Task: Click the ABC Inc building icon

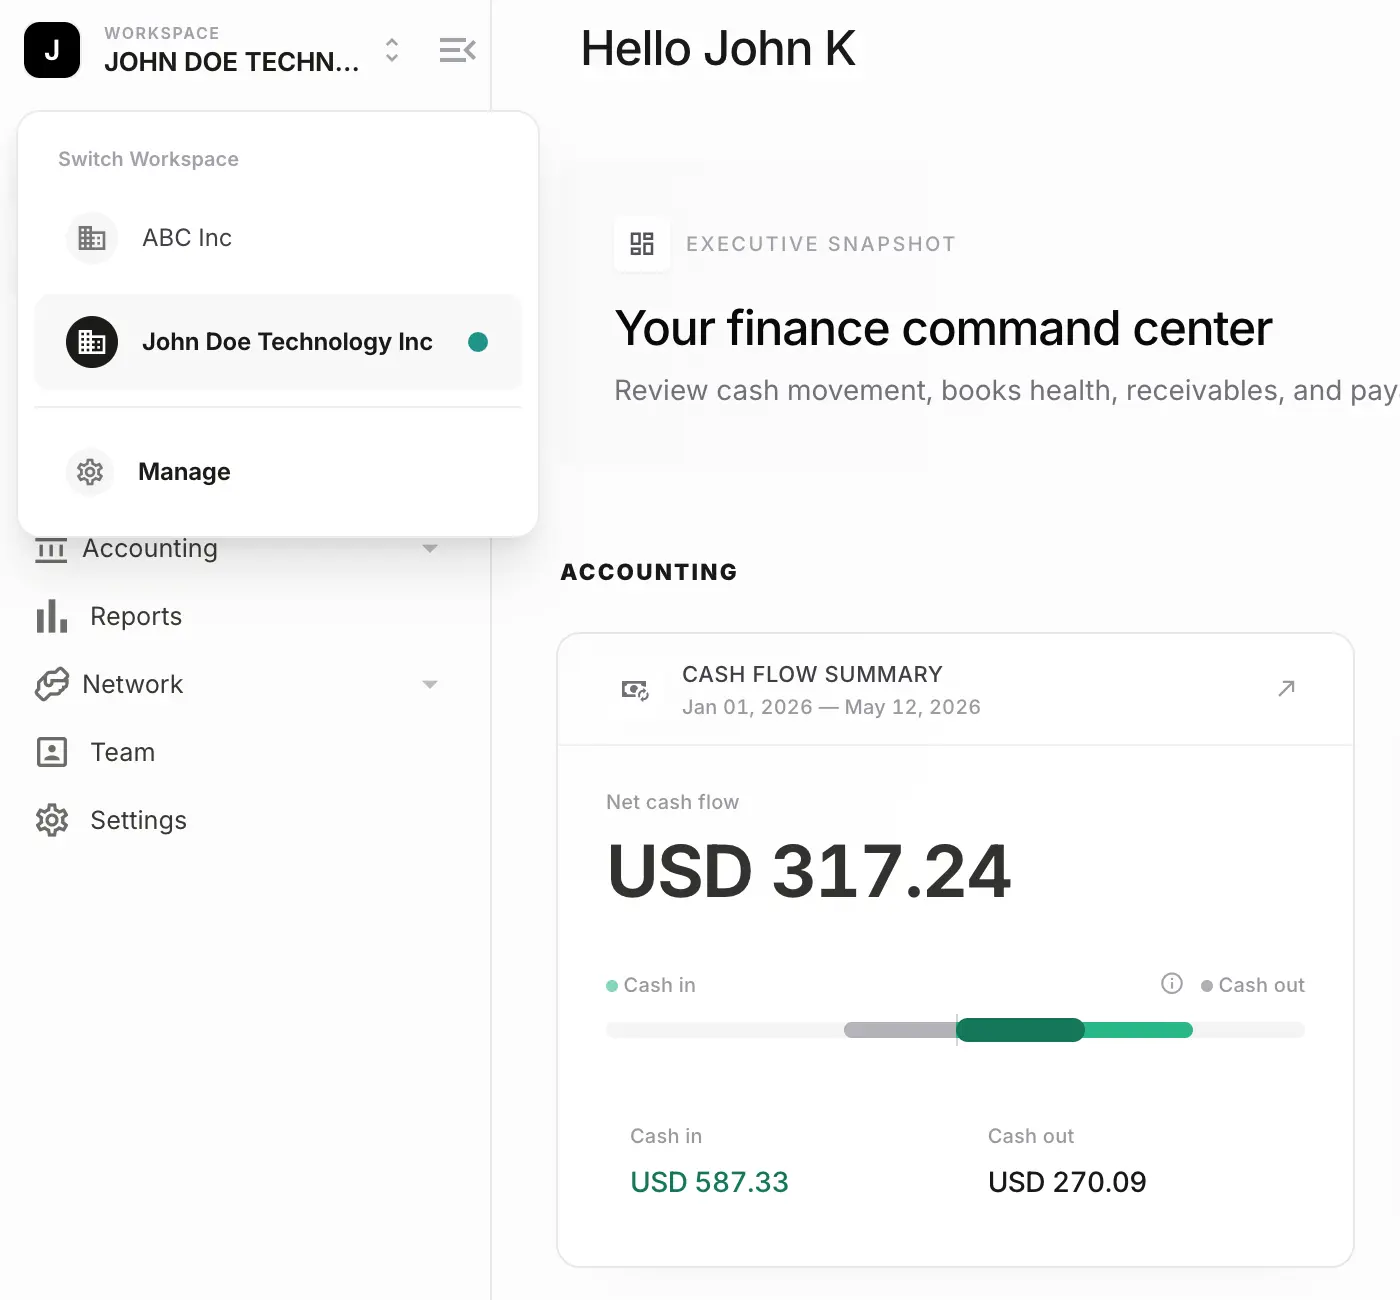Action: (92, 238)
